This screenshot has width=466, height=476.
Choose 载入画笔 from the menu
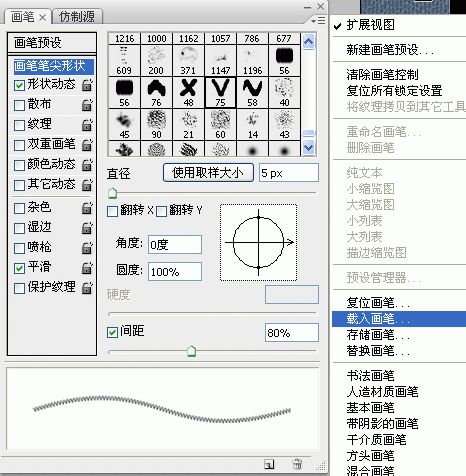point(399,319)
